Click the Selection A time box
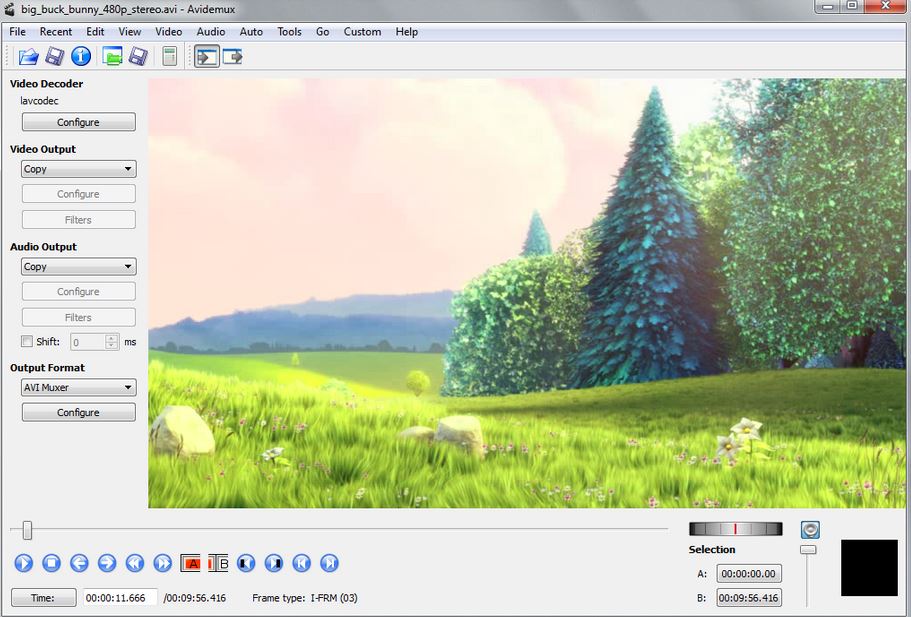 point(749,573)
